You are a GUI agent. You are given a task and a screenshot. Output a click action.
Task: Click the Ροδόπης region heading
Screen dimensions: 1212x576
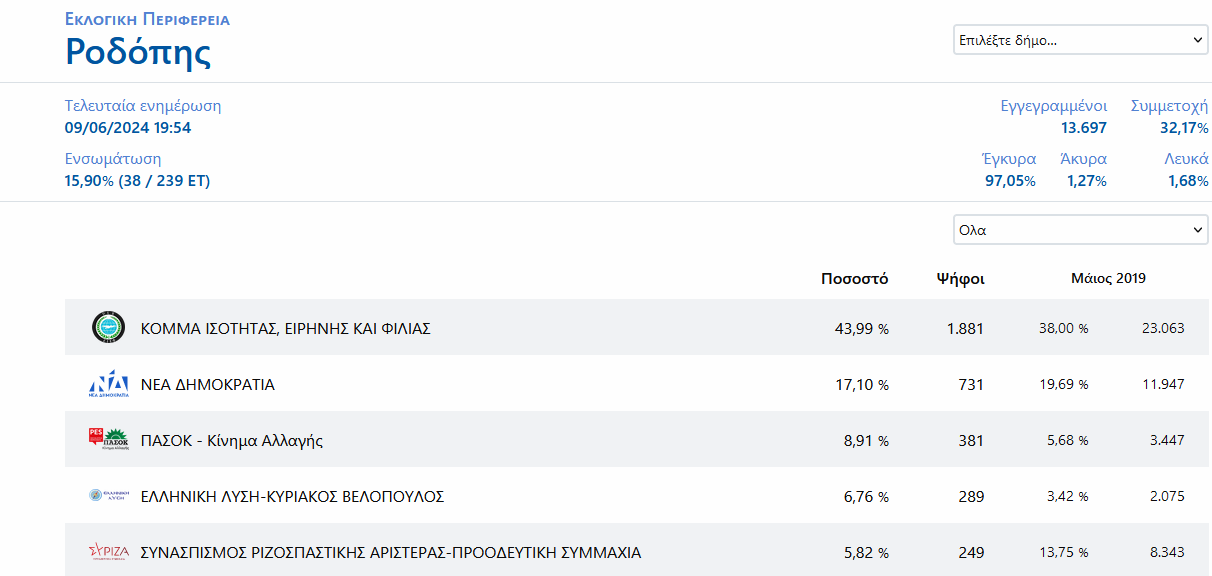click(138, 51)
